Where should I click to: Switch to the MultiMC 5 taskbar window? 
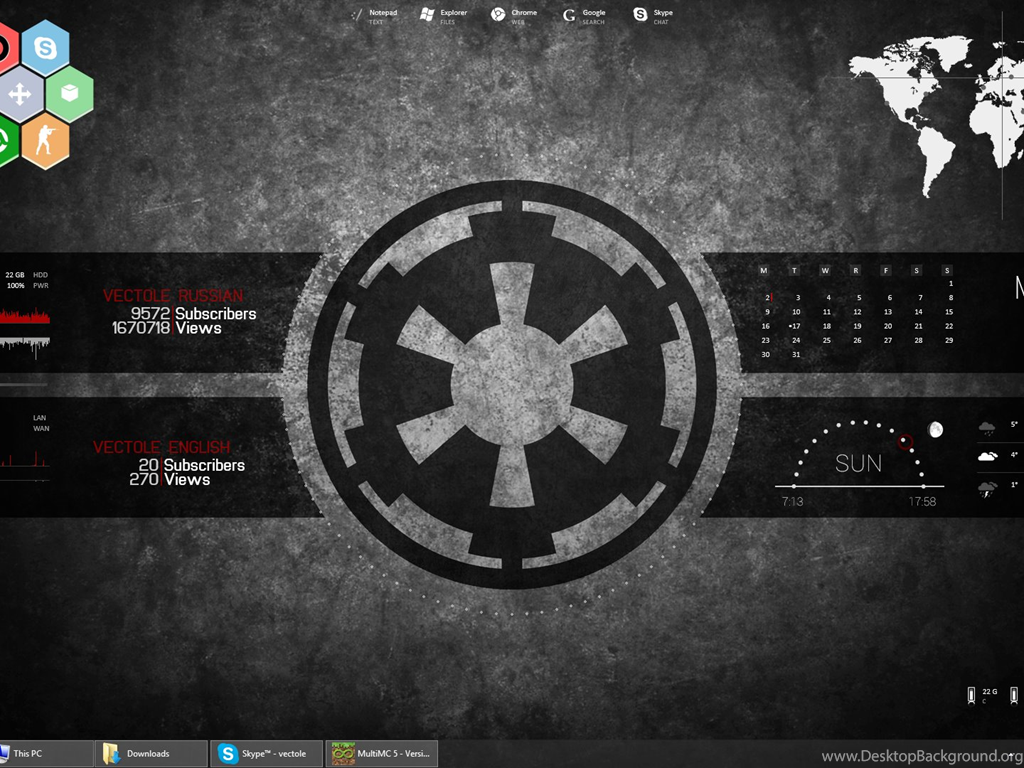pos(381,754)
